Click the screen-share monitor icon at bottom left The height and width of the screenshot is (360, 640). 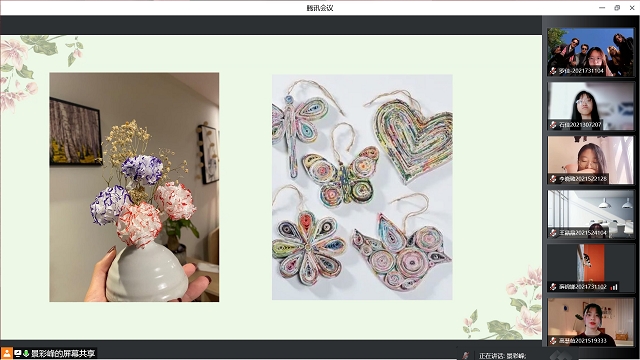[x=18, y=353]
